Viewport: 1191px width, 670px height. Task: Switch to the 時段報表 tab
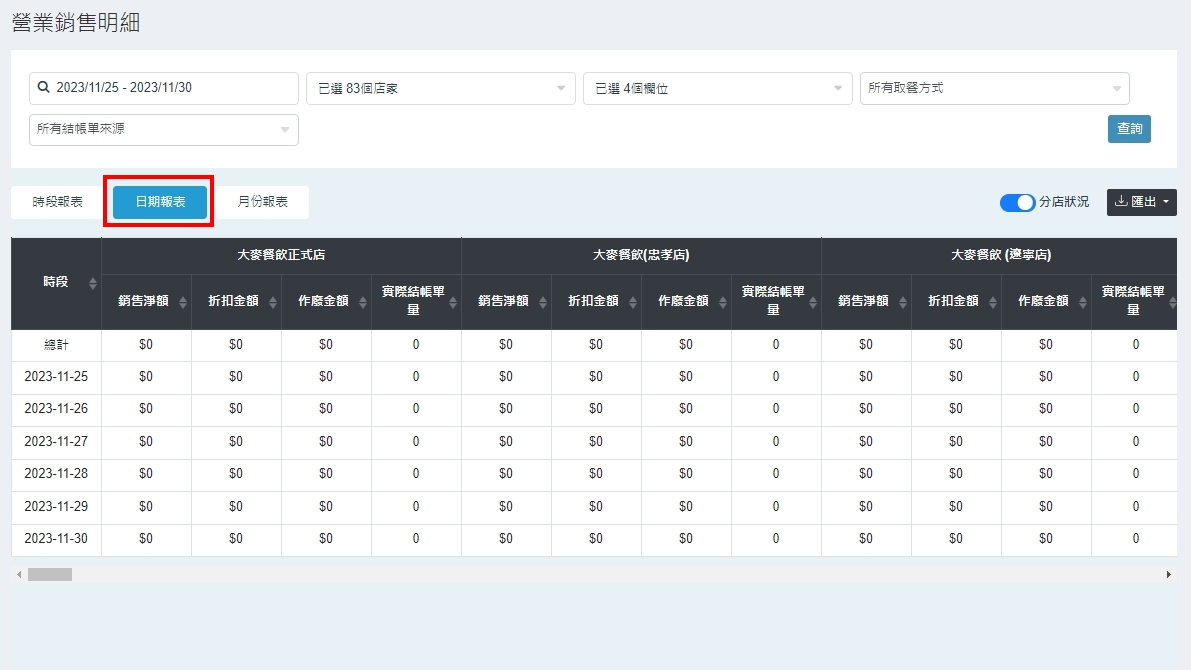pos(58,202)
